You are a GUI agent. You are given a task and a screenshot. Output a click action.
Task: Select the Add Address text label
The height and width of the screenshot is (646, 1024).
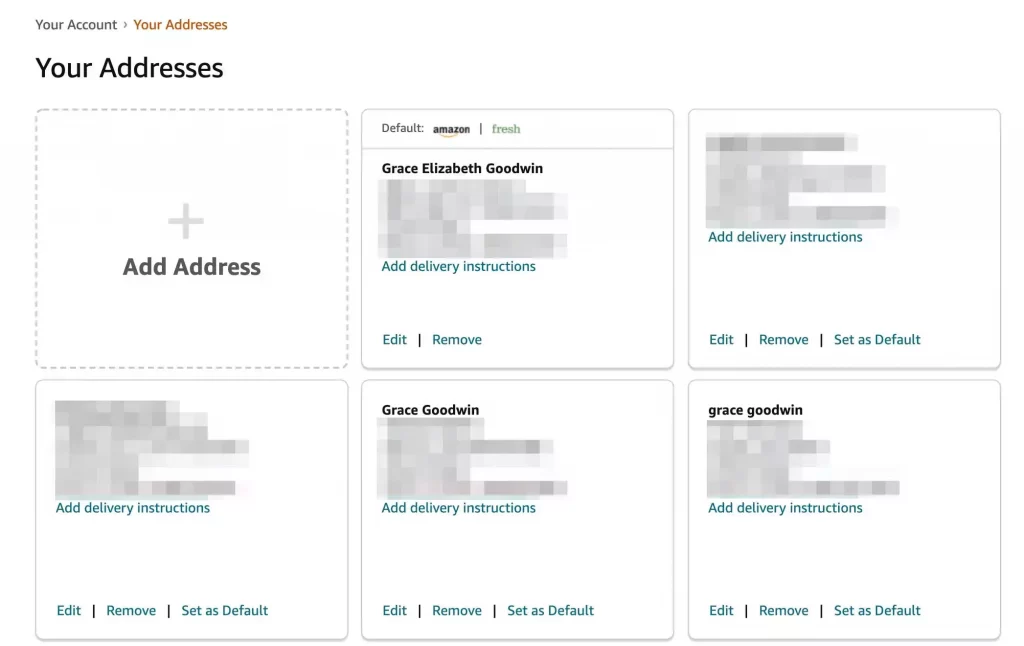(x=191, y=266)
